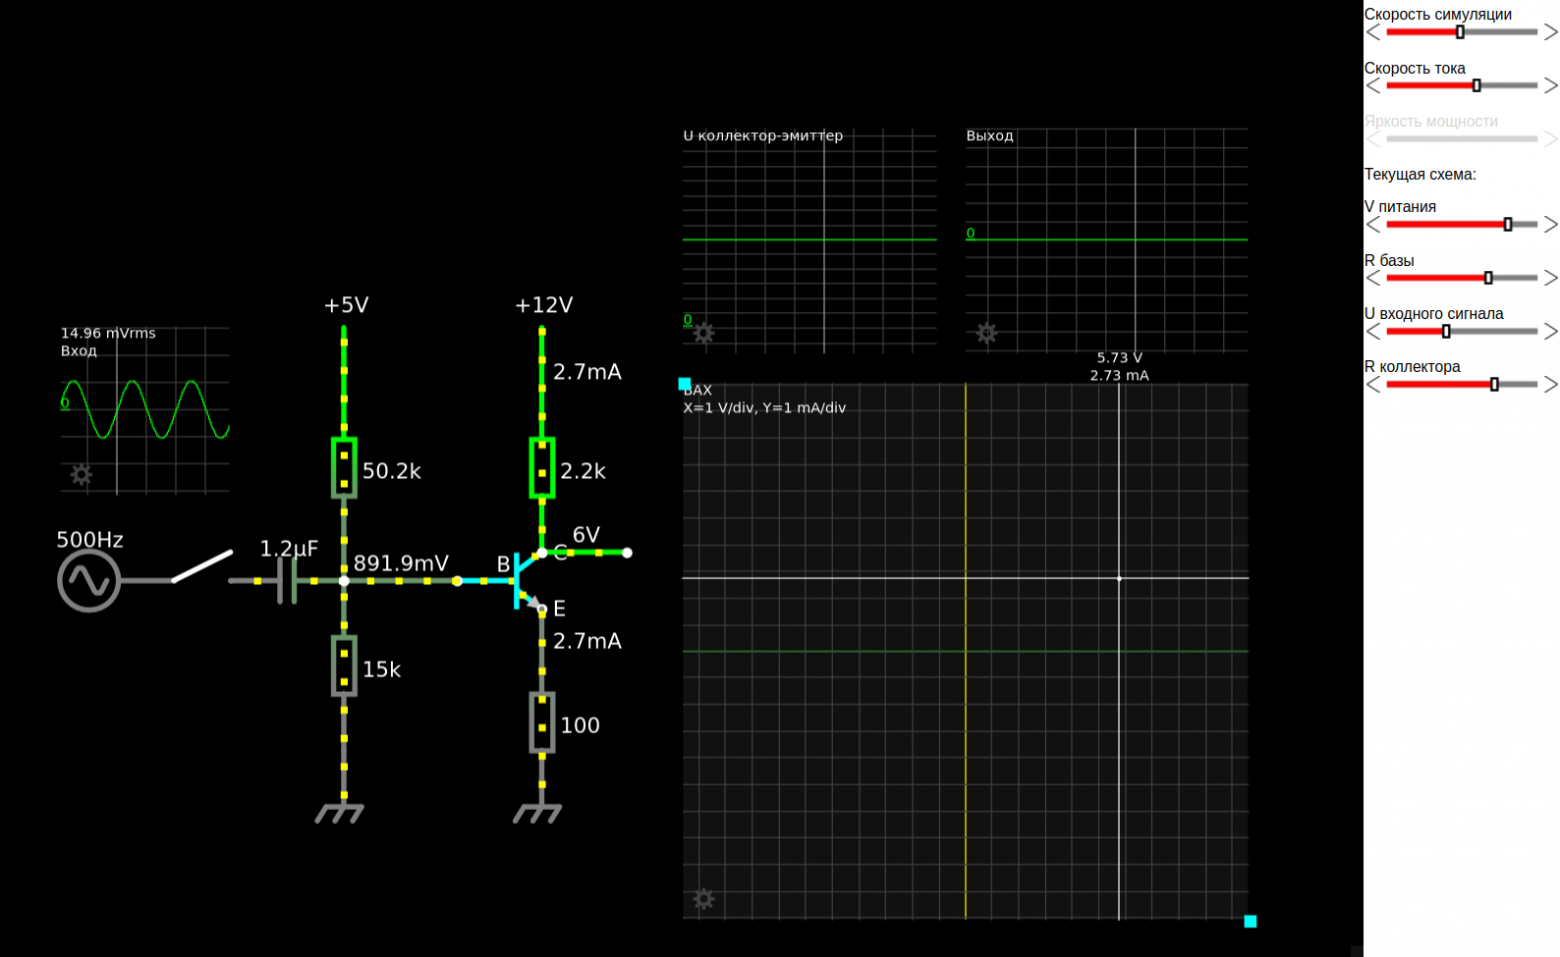The width and height of the screenshot is (1560, 957).
Task: Open settings gear of the ВАХ plot
Action: tap(704, 899)
